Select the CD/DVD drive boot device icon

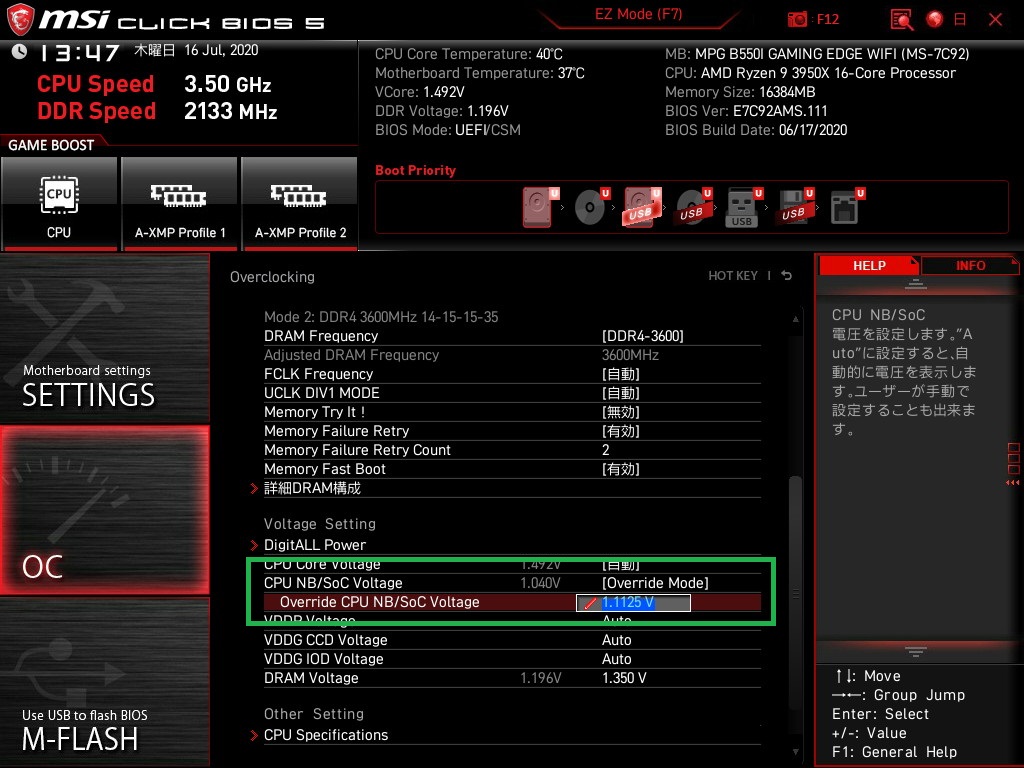point(591,207)
